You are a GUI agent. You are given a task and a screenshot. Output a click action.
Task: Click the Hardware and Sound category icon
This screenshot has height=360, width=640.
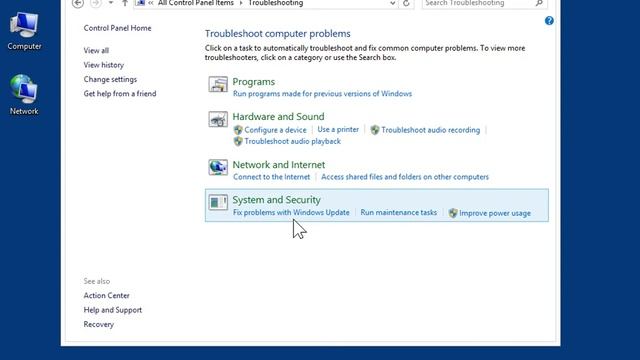point(218,119)
